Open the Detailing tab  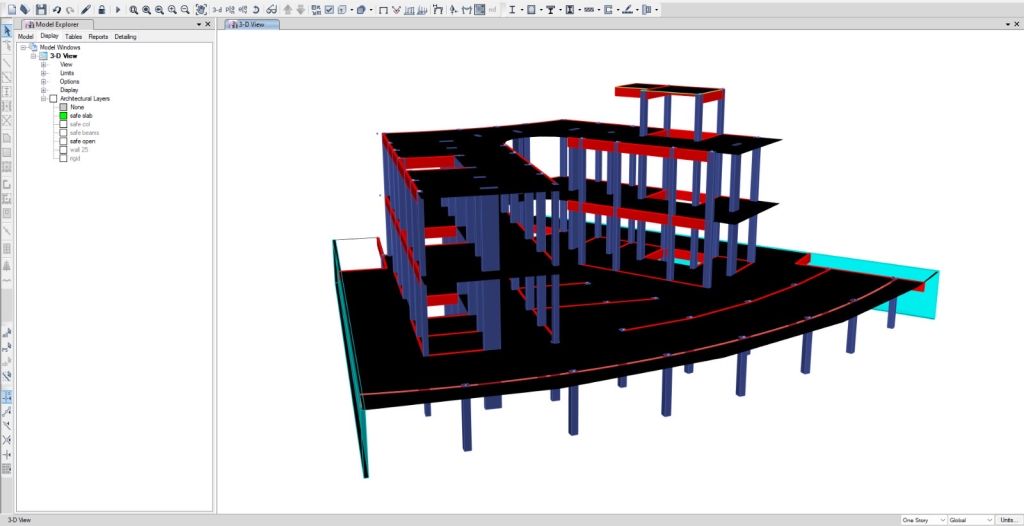[x=125, y=36]
